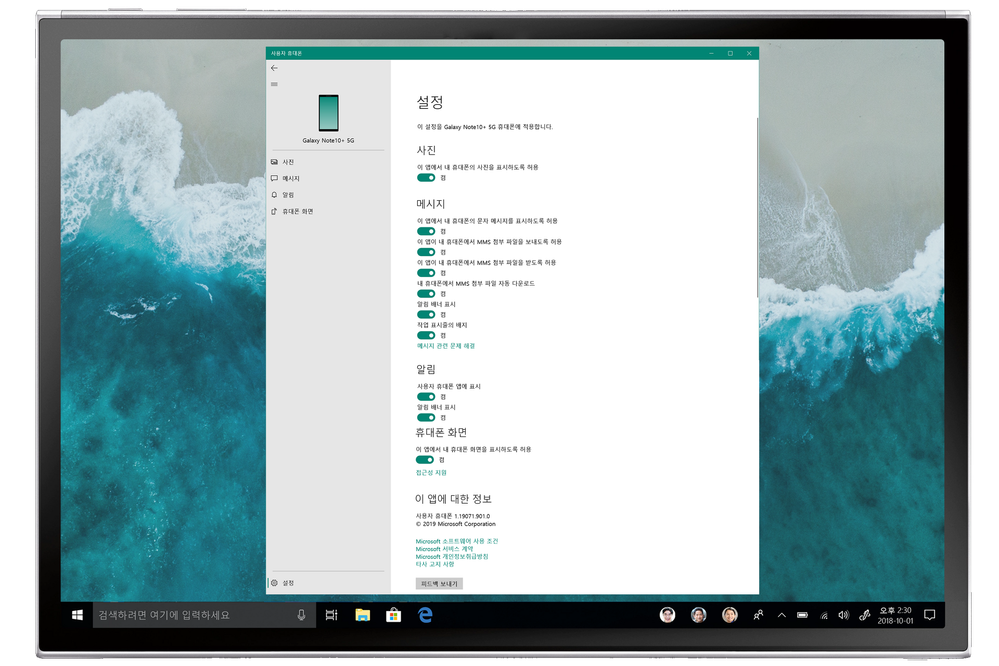Screen dimensions: 999x666
Task: Open 타사 고지 사항 link
Action: pyautogui.click(x=435, y=564)
